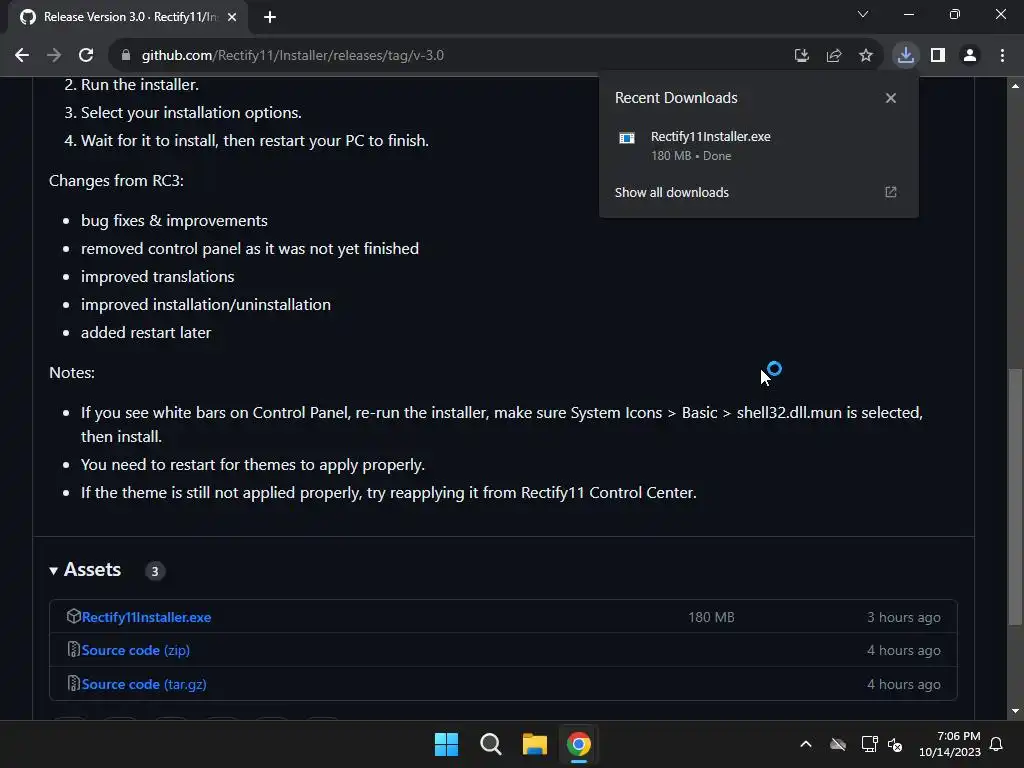
Task: Go back to the previous page
Action: [x=22, y=56]
